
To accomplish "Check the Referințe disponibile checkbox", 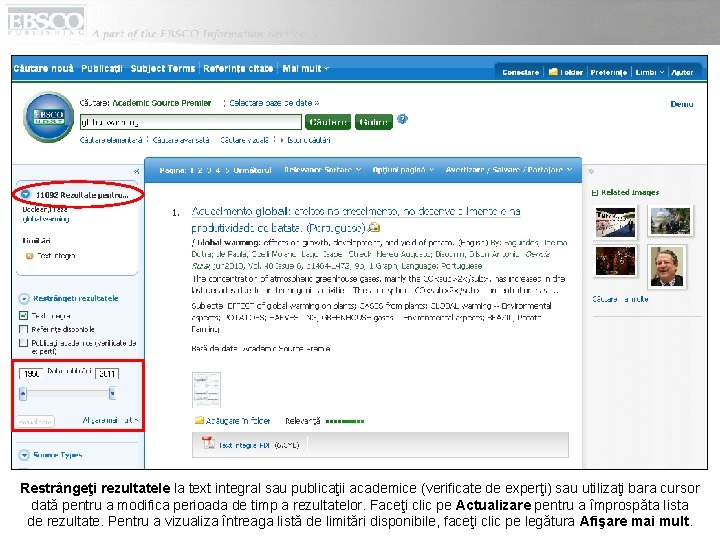I will coord(23,329).
